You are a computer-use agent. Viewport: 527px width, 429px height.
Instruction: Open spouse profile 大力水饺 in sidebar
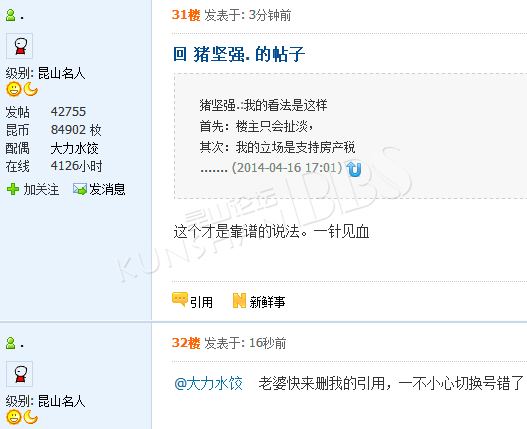pos(74,148)
